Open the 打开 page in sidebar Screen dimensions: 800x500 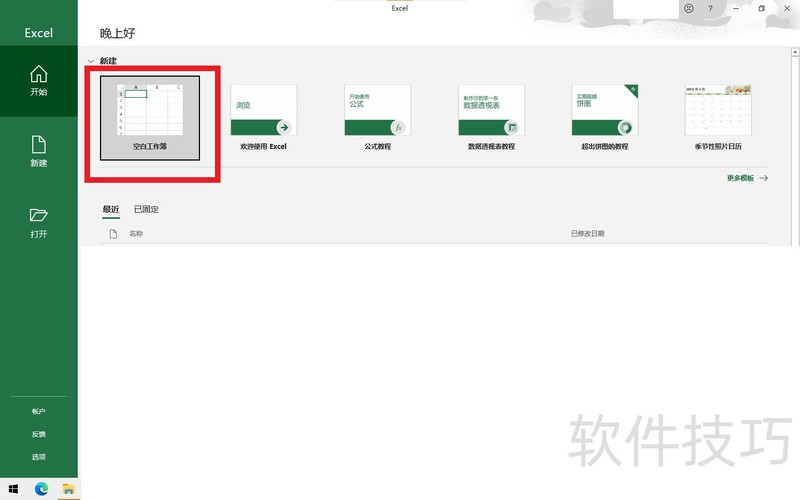click(39, 223)
